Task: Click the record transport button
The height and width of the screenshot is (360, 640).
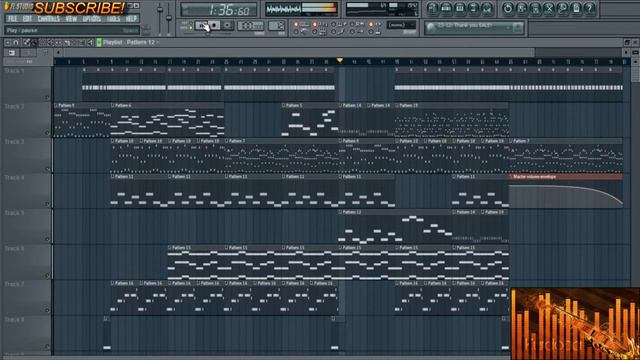Action: pos(227,26)
